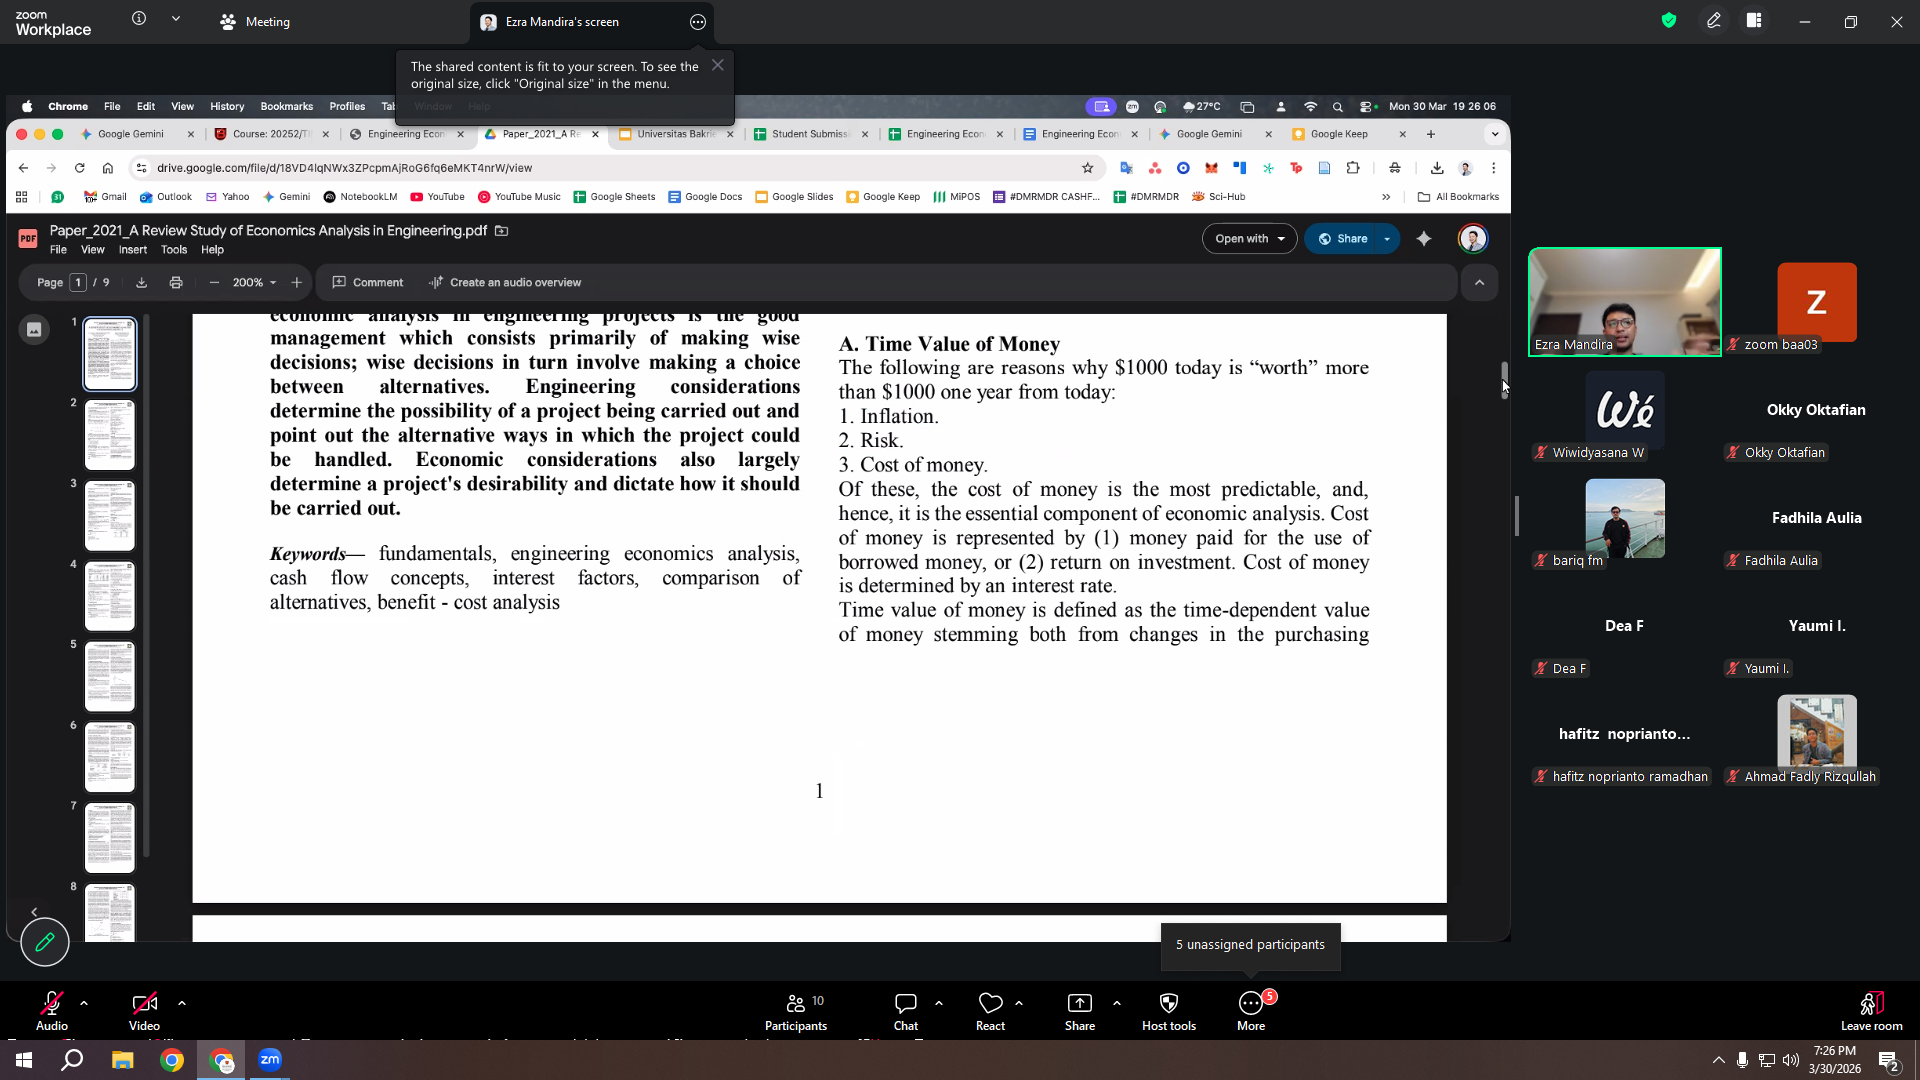Viewport: 1920px width, 1080px height.
Task: Open the Meeting tab
Action: pos(256,22)
